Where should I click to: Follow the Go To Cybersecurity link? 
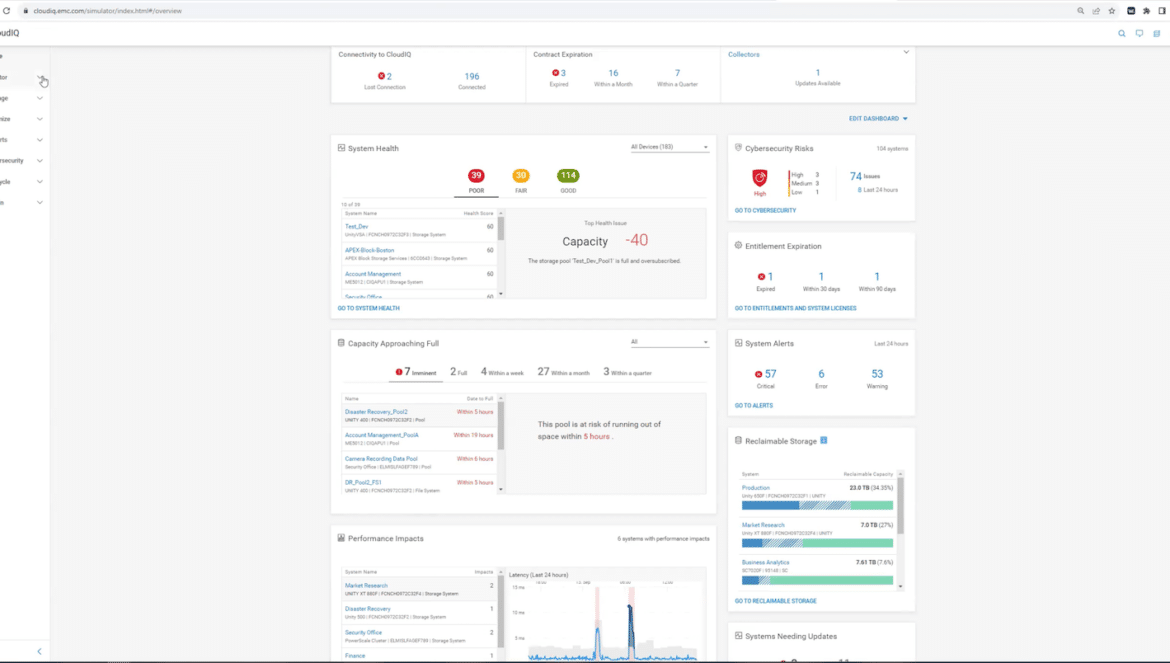(x=765, y=210)
